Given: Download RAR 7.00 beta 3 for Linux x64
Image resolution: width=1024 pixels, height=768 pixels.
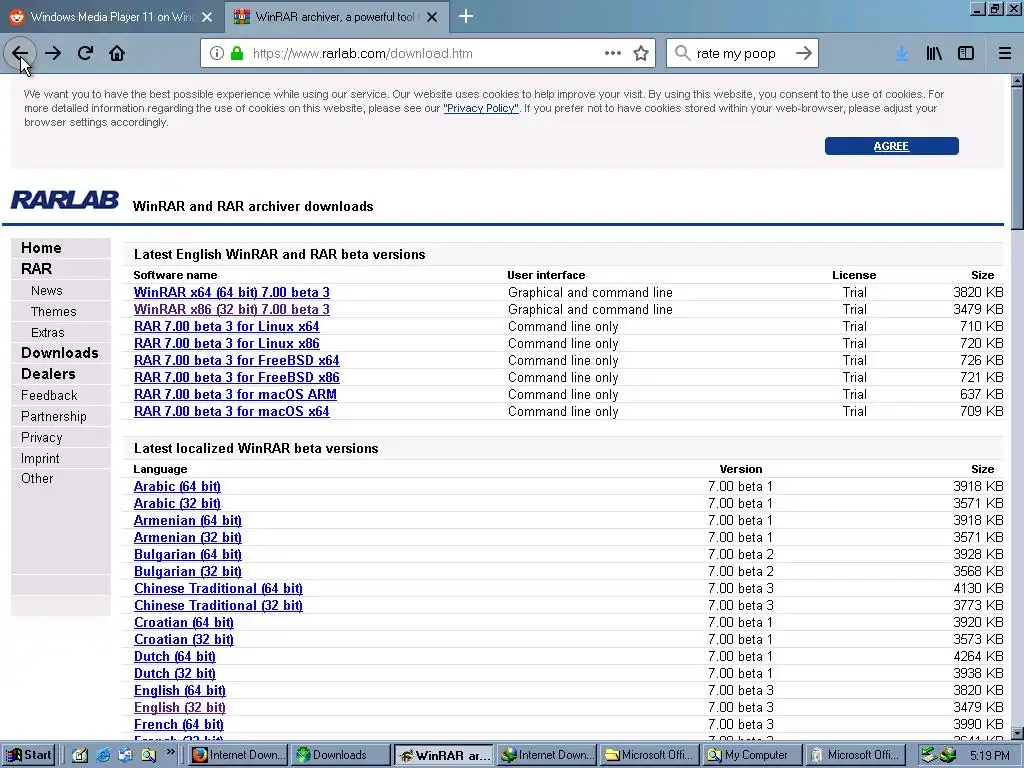Looking at the screenshot, I should [227, 327].
